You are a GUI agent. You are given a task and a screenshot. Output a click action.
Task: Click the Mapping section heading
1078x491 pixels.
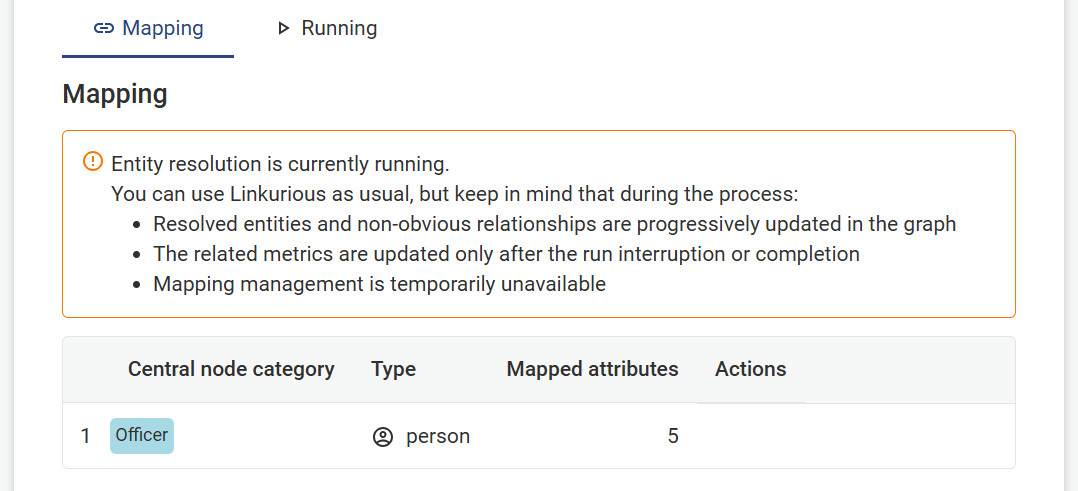tap(115, 94)
